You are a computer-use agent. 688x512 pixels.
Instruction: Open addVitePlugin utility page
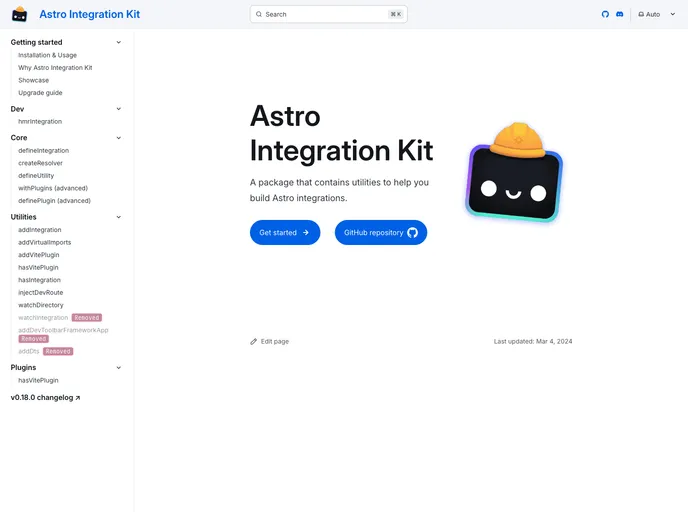[39, 255]
